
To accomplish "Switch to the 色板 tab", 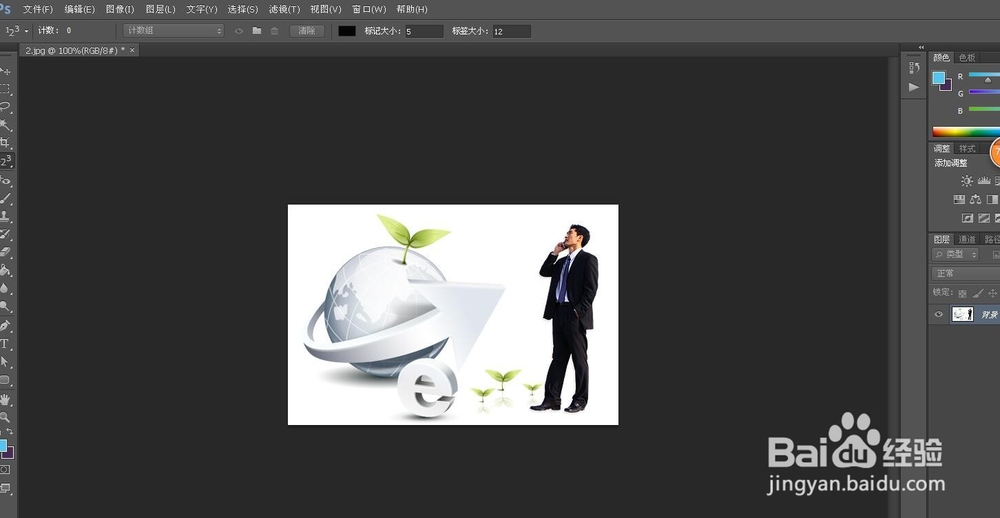I will click(967, 57).
